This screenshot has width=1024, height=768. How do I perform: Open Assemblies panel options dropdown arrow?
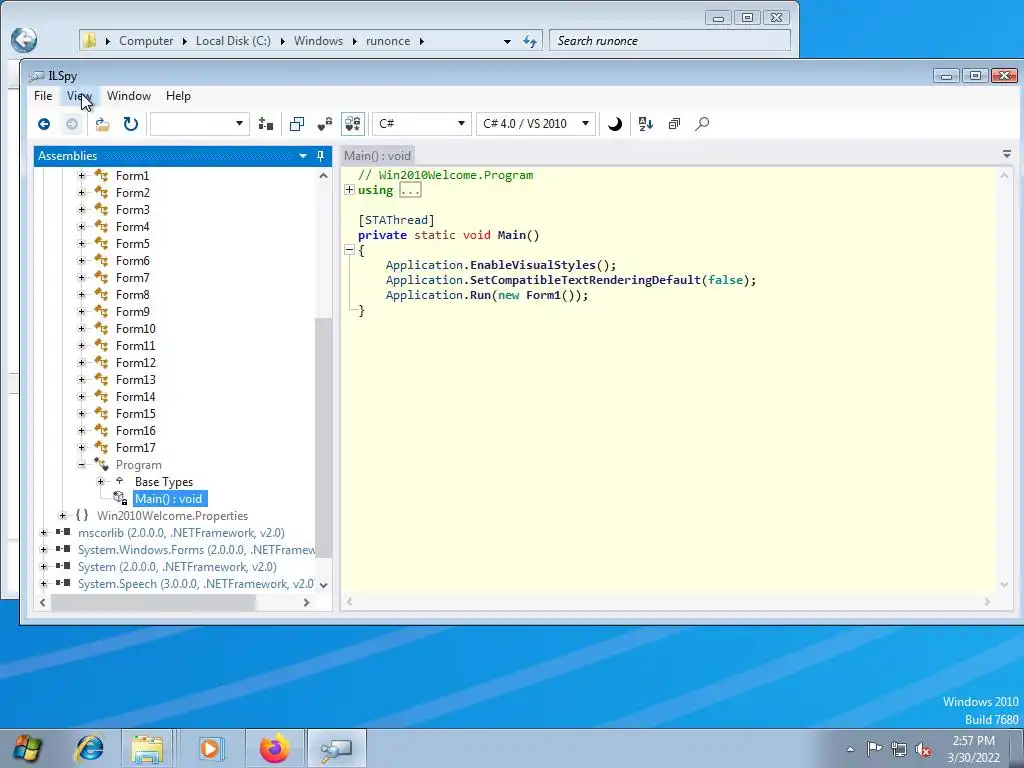303,156
